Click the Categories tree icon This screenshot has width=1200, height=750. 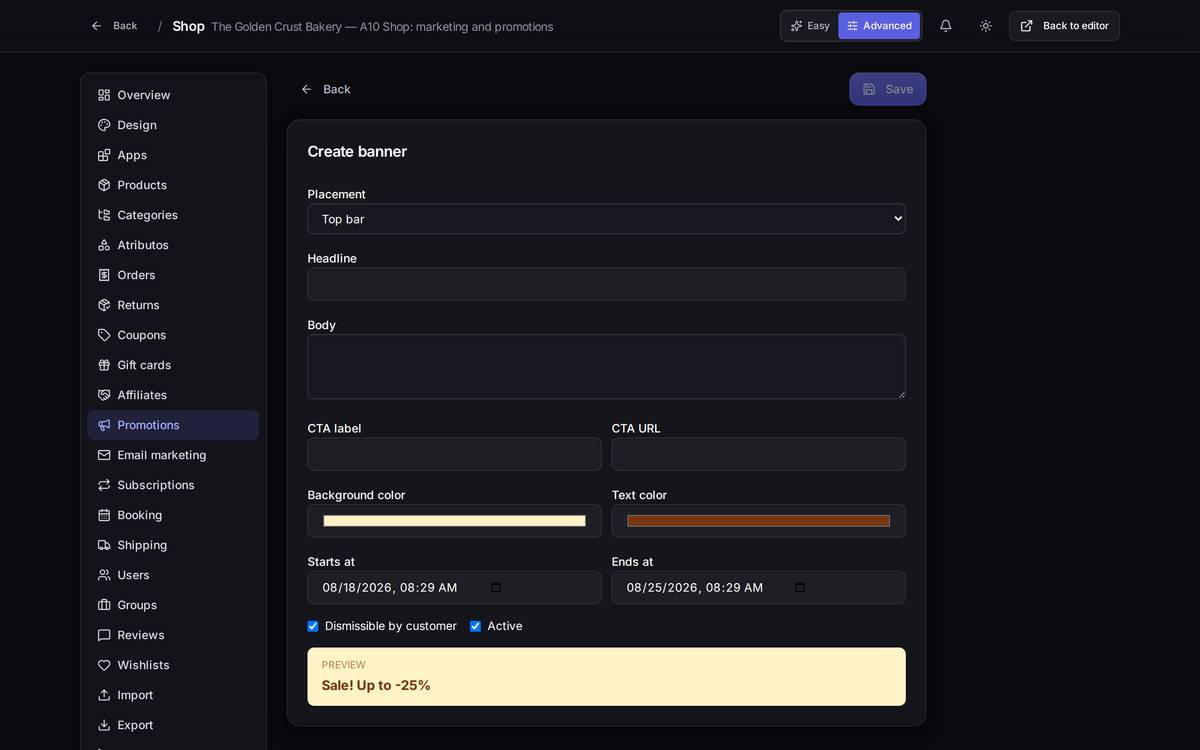click(104, 215)
